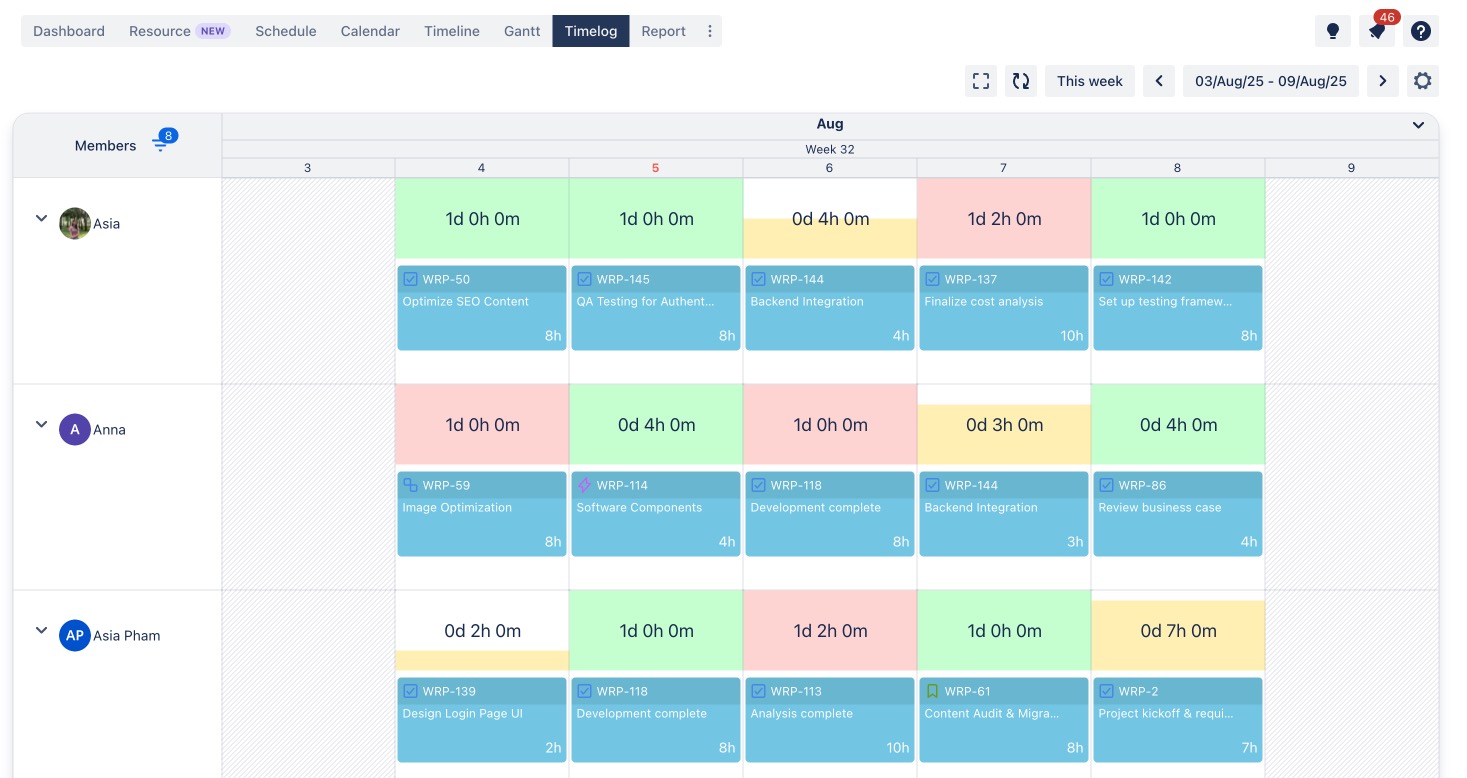Screen dimensions: 1467x778
Task: Switch to the Gantt tab
Action: (x=522, y=31)
